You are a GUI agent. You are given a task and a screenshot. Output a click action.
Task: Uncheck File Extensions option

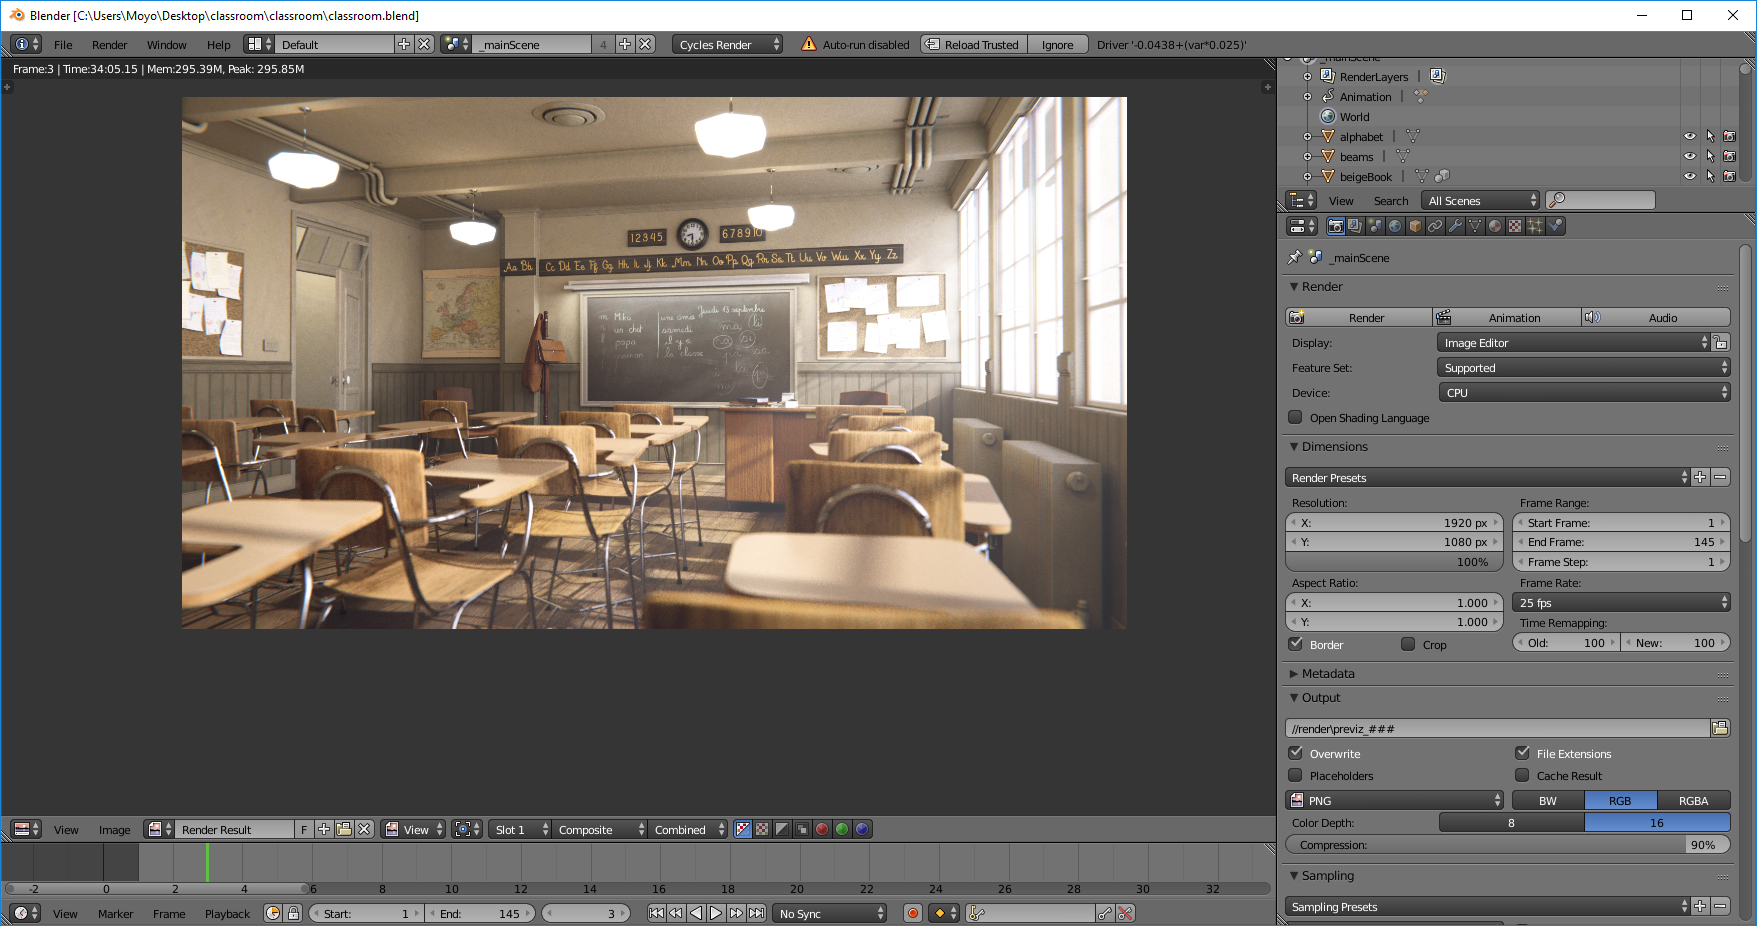[x=1522, y=753]
